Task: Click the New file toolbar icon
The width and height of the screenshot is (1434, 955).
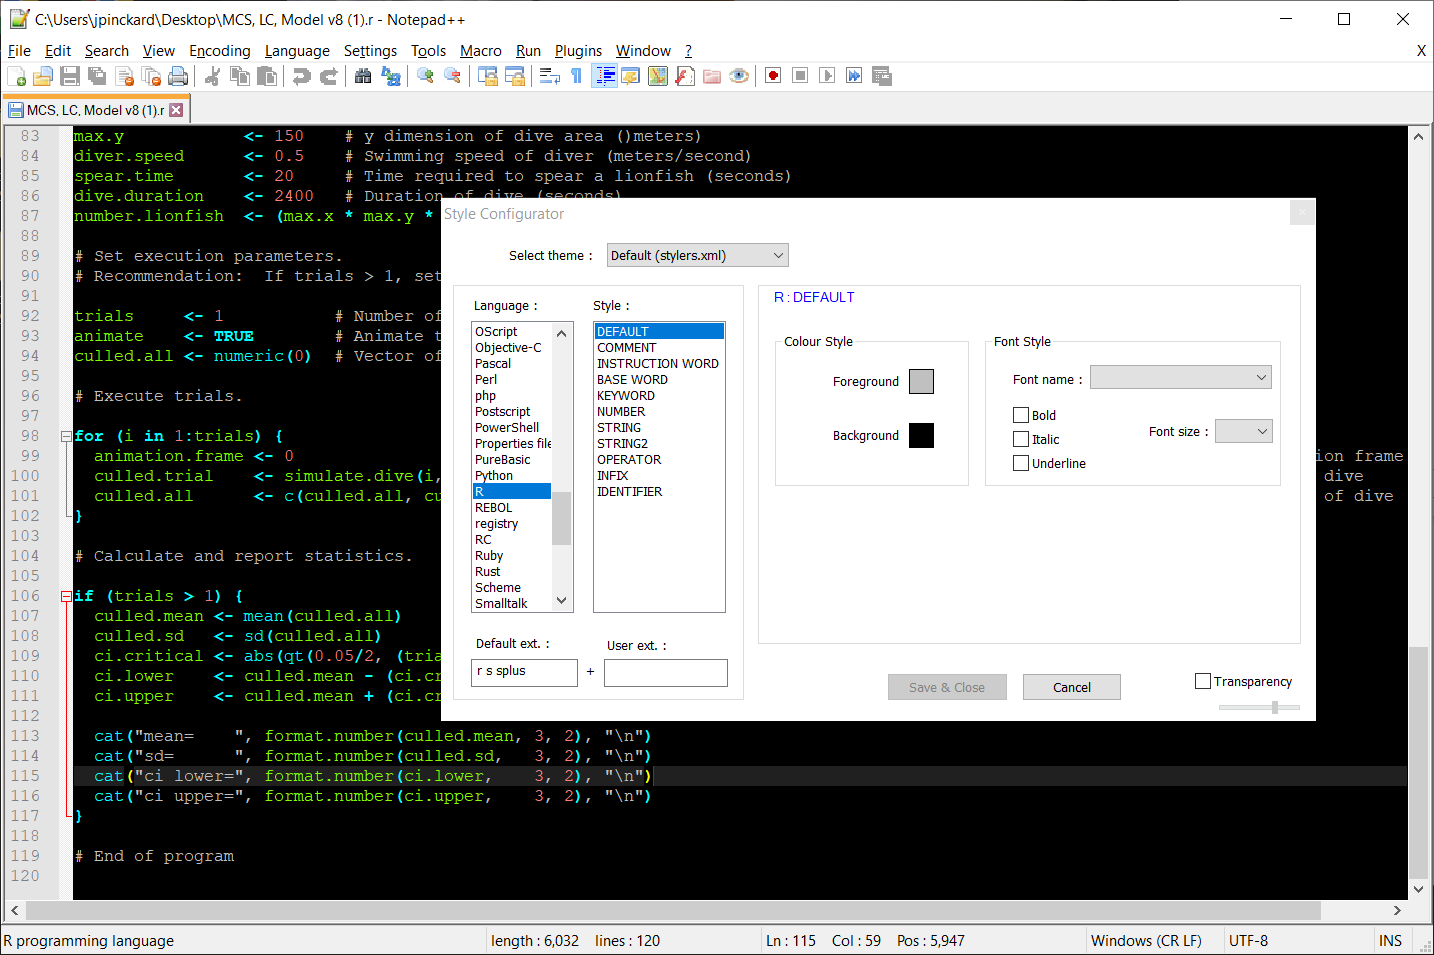Action: tap(17, 76)
